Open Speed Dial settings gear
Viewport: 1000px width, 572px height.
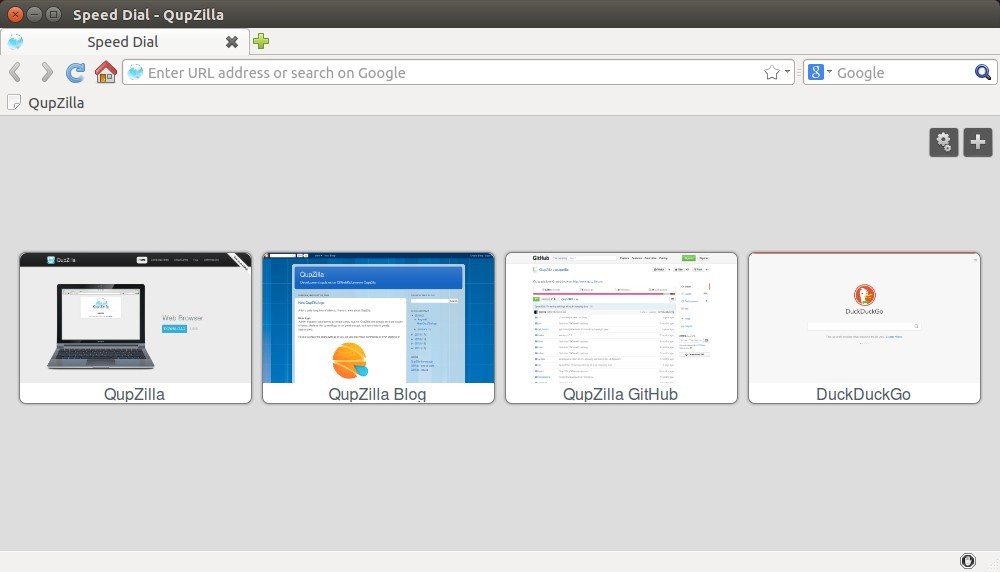[944, 142]
